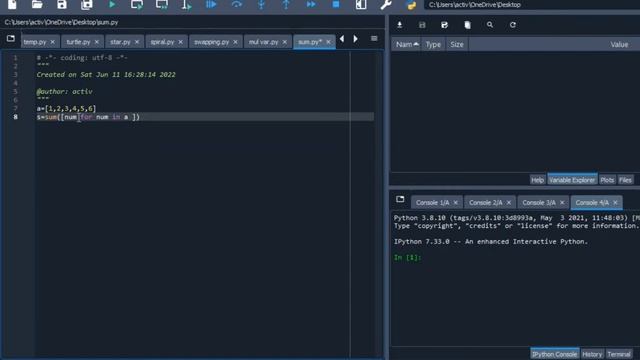Viewport: 640px width, 360px height.
Task: Switch to the Variable Explorer tab
Action: [572, 180]
